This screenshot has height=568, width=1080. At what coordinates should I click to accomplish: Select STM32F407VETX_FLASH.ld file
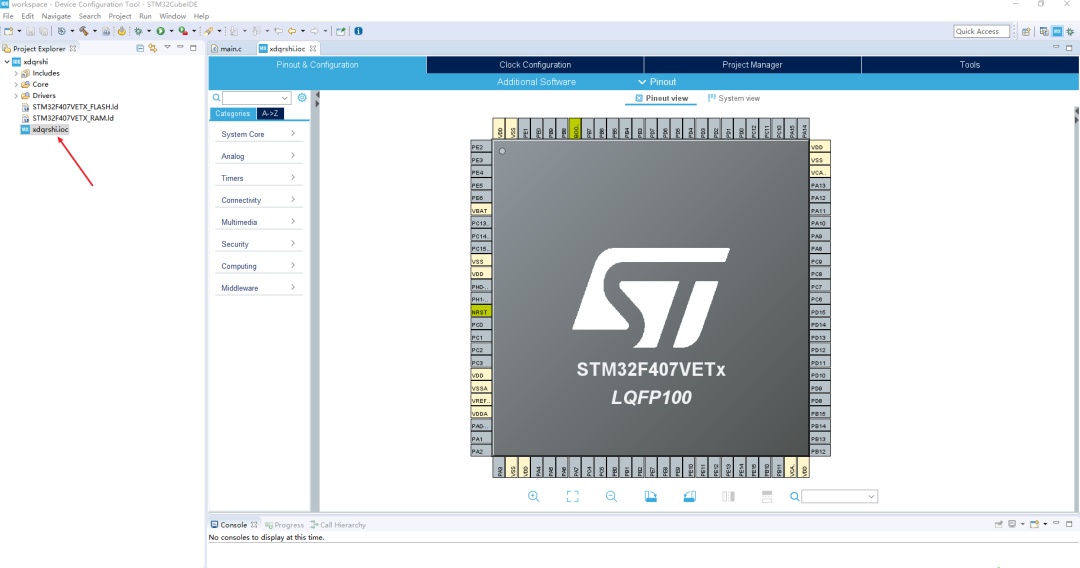click(x=75, y=107)
